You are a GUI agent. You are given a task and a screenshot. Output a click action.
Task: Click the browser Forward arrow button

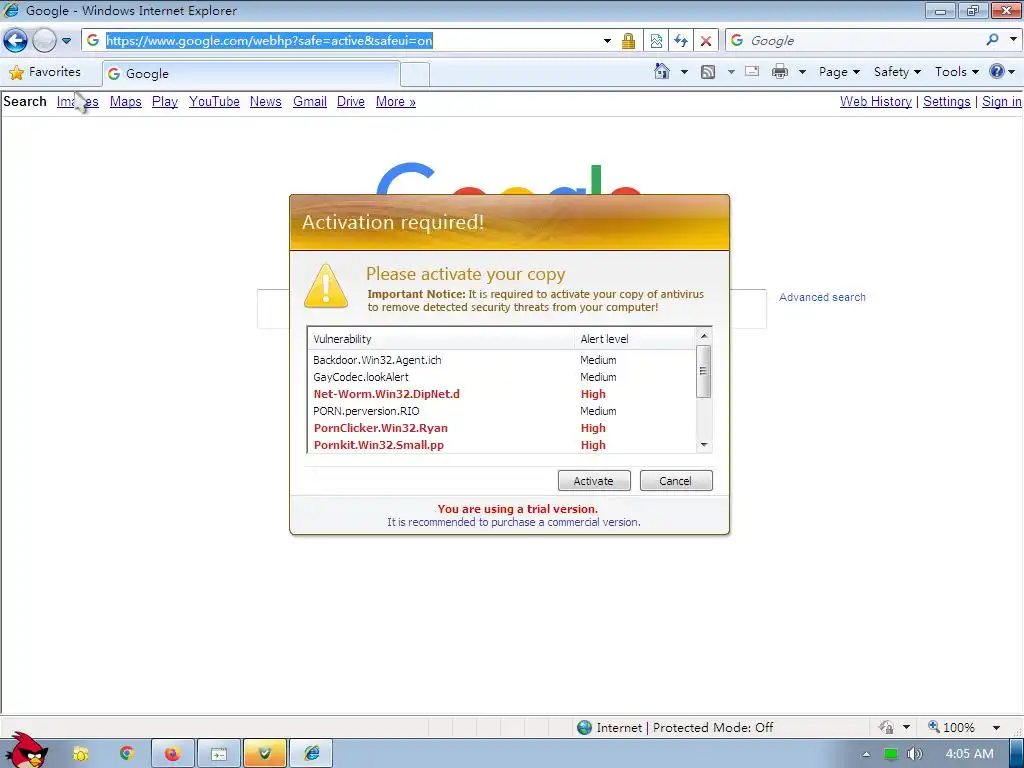pyautogui.click(x=44, y=40)
